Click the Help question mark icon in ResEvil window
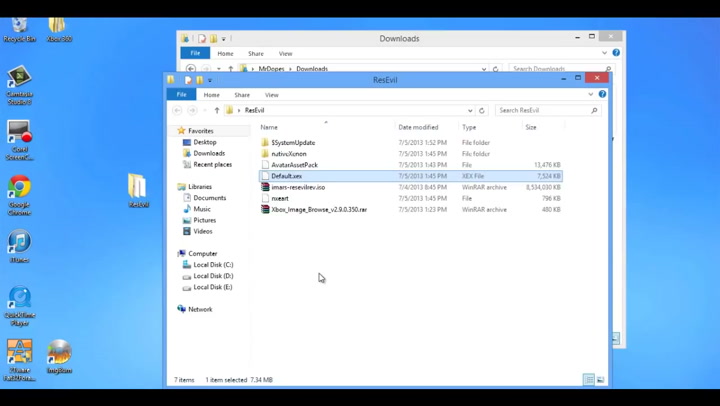 602,95
